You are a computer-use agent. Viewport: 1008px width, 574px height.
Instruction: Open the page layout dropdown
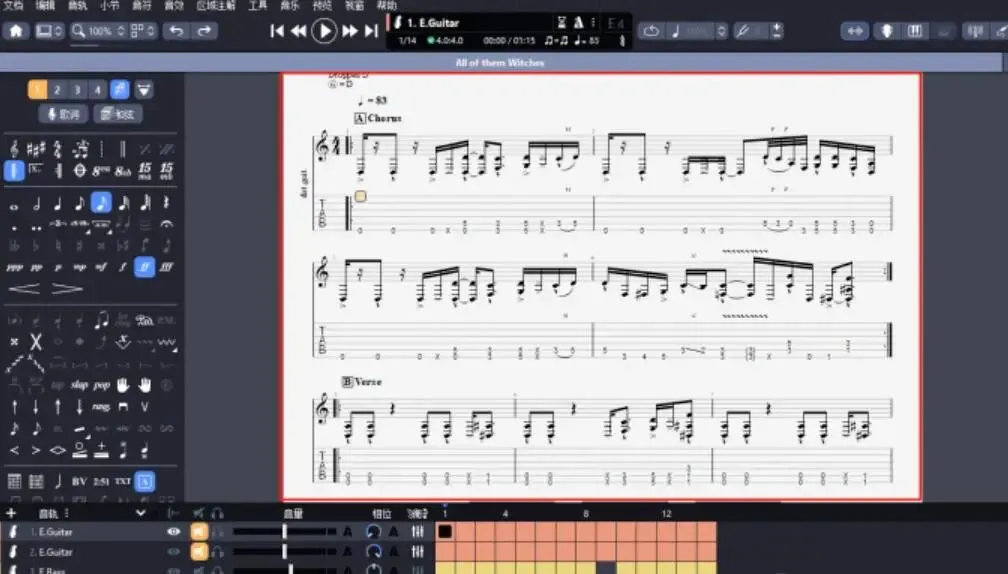tap(142, 31)
